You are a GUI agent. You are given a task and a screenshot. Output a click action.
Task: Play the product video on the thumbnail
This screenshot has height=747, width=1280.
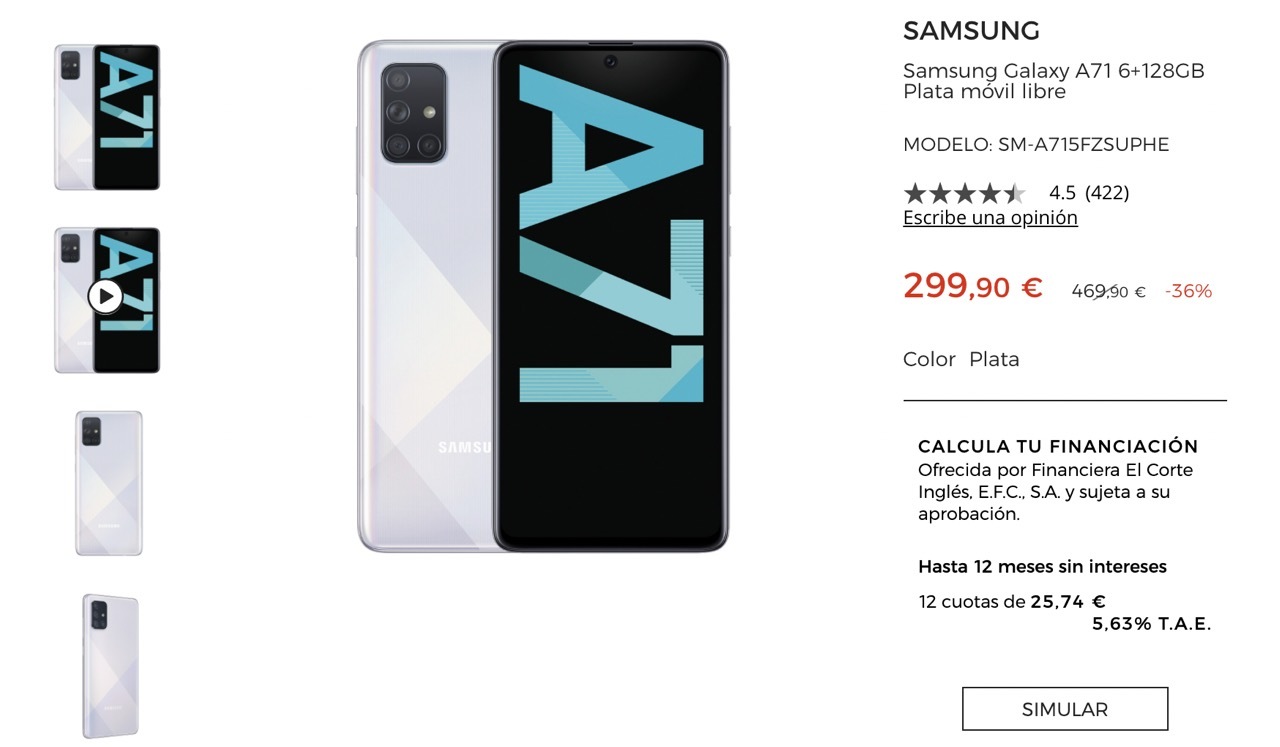(x=105, y=296)
